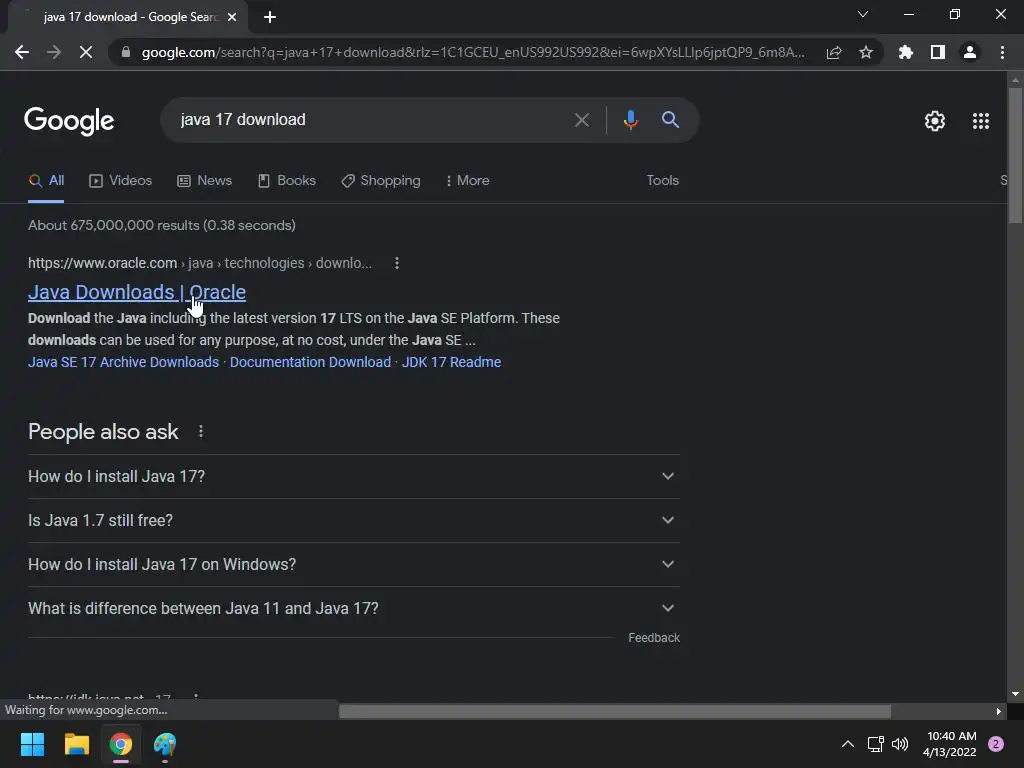Viewport: 1024px width, 768px height.
Task: Submit search with magnifier icon
Action: (670, 120)
